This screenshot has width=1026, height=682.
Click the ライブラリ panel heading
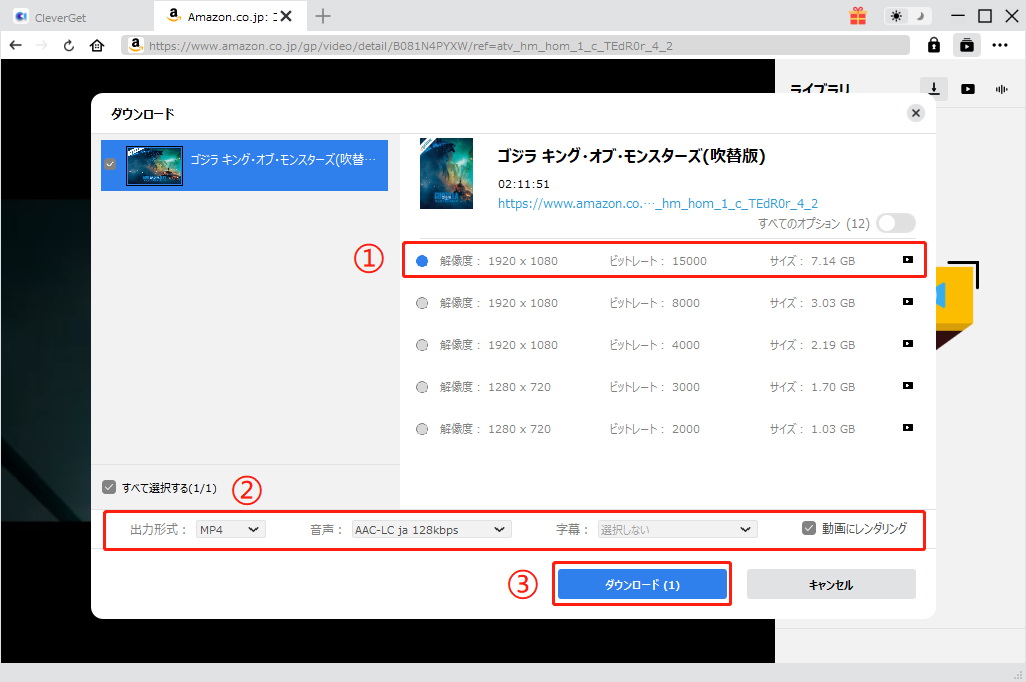click(820, 88)
